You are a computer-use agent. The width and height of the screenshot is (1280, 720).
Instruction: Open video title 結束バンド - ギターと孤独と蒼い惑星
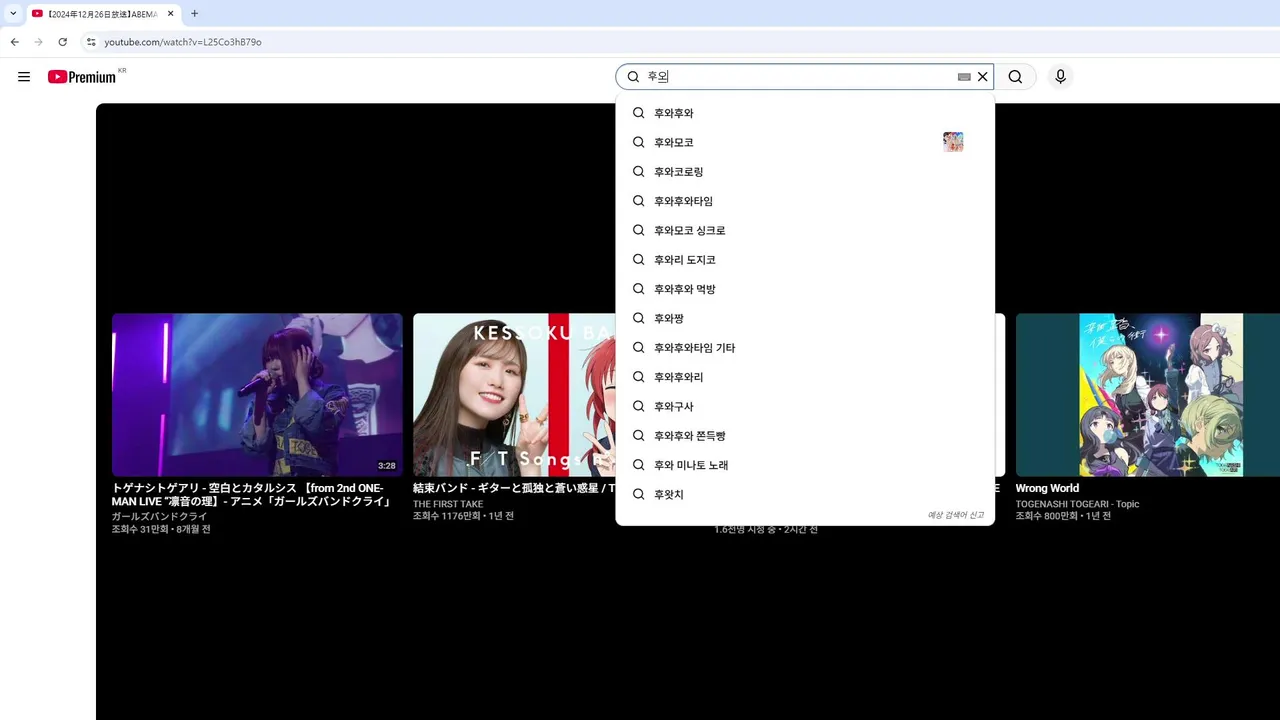pos(514,489)
